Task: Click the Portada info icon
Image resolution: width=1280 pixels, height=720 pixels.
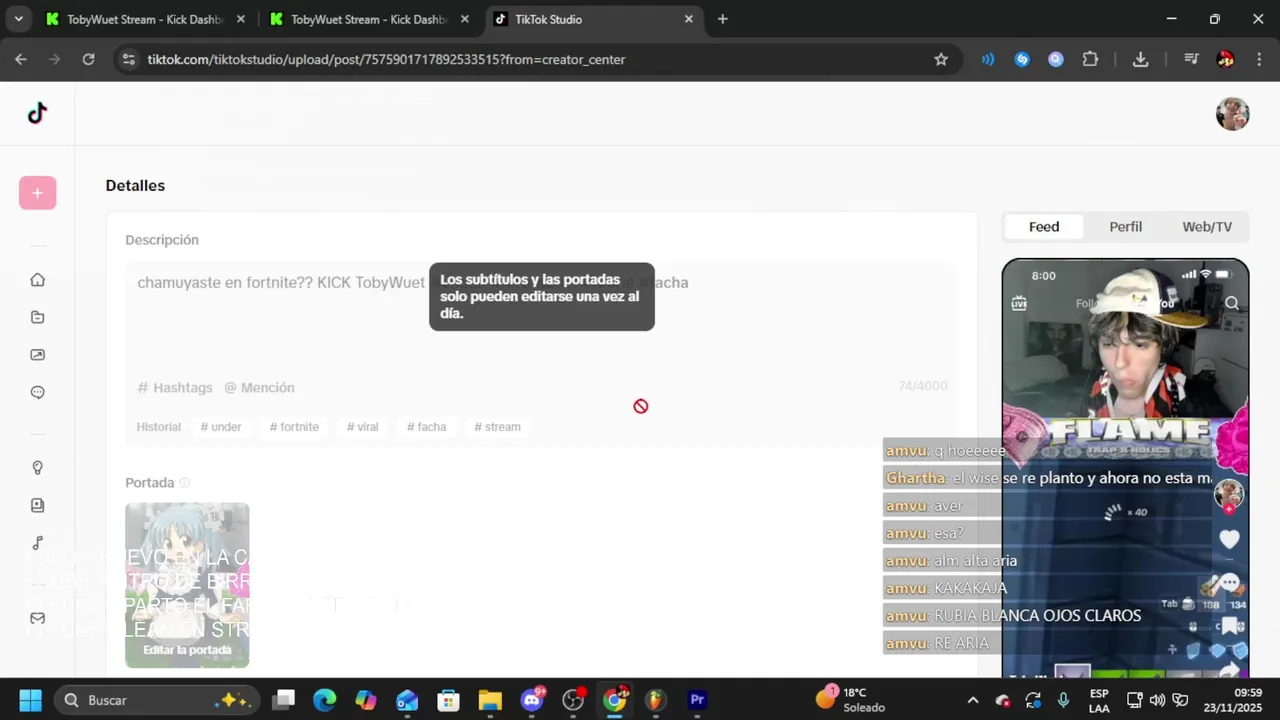Action: [184, 483]
